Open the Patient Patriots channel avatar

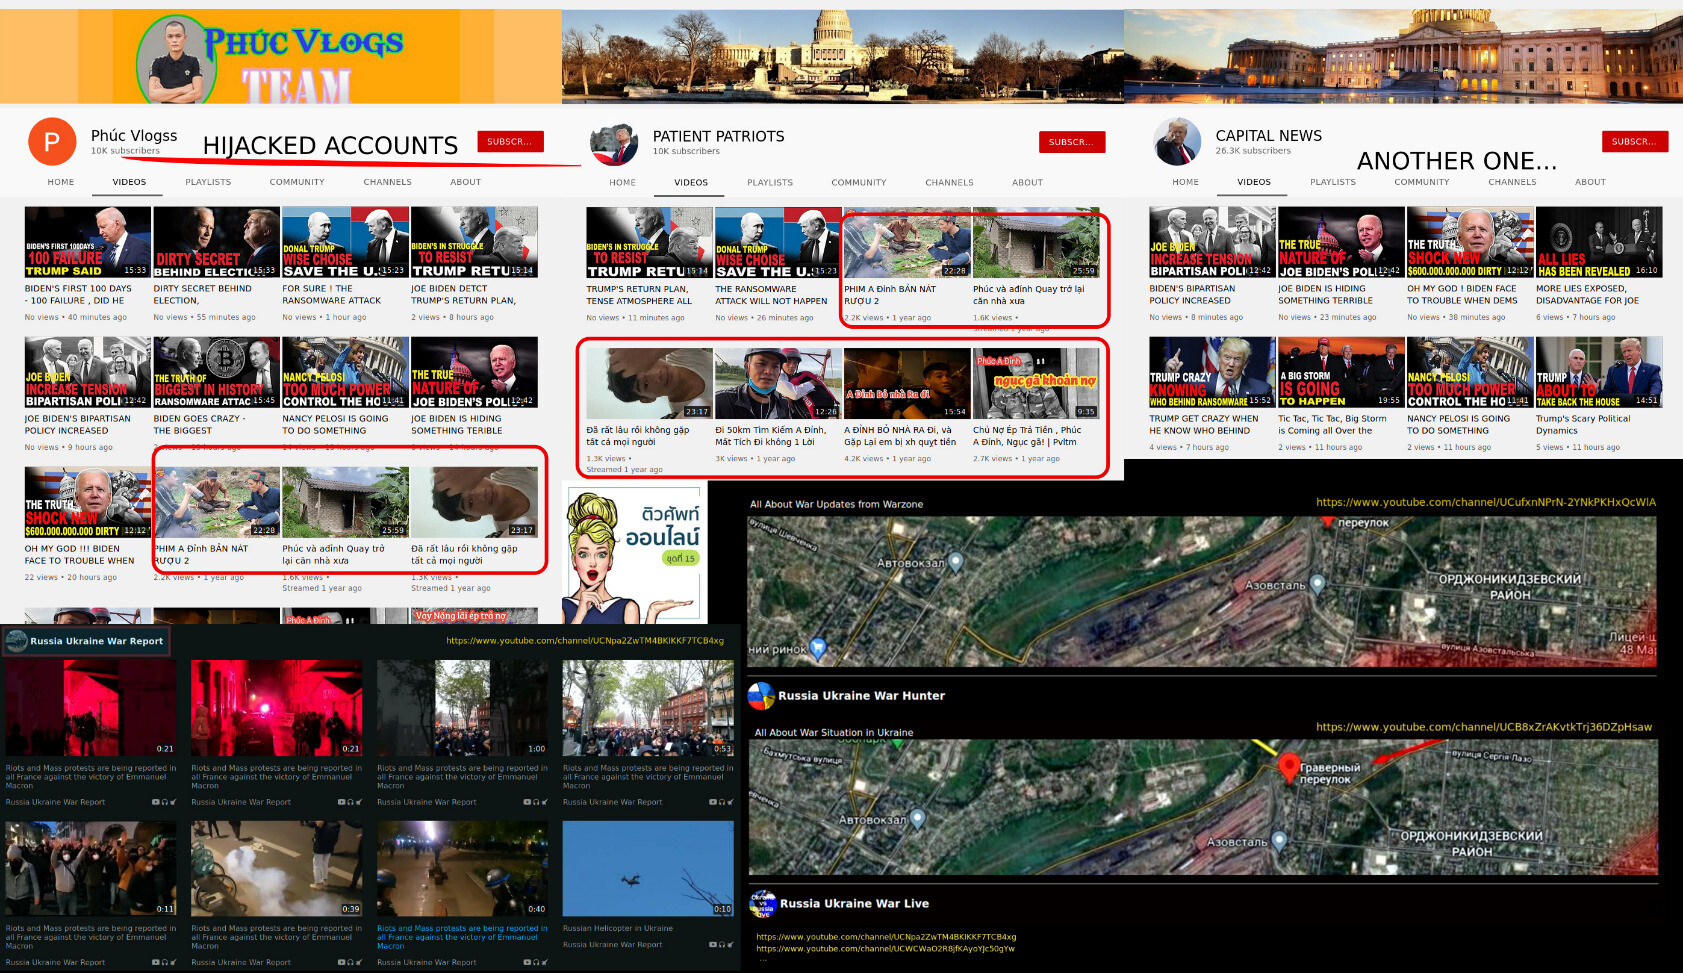click(614, 145)
